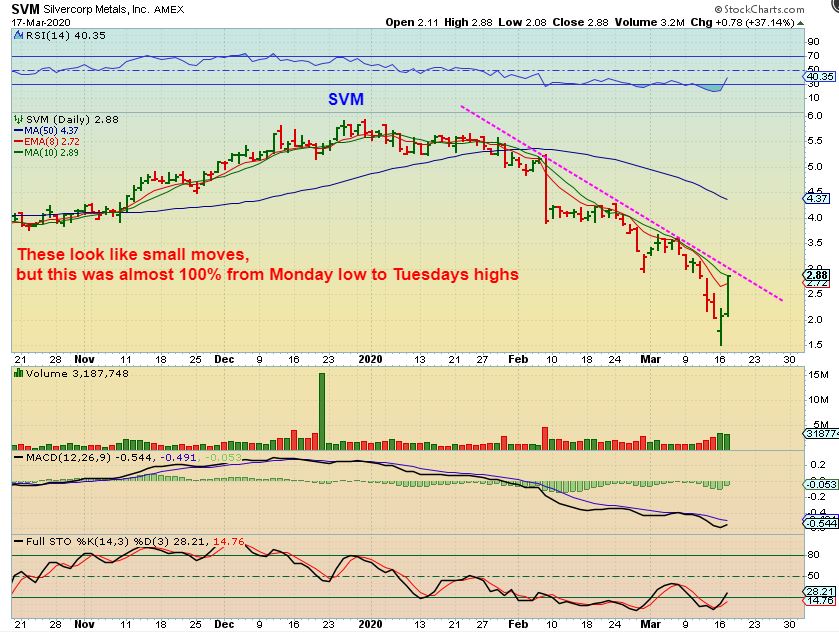Viewport: 839px width, 632px height.
Task: Click the 4.37 MA value tag on price axis
Action: (x=817, y=198)
